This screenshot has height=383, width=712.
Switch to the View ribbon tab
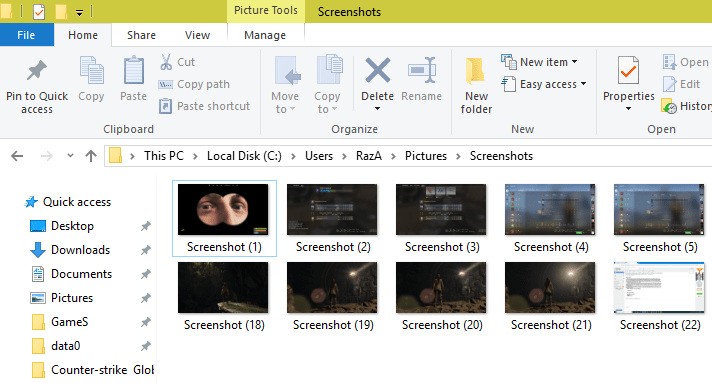pos(198,35)
